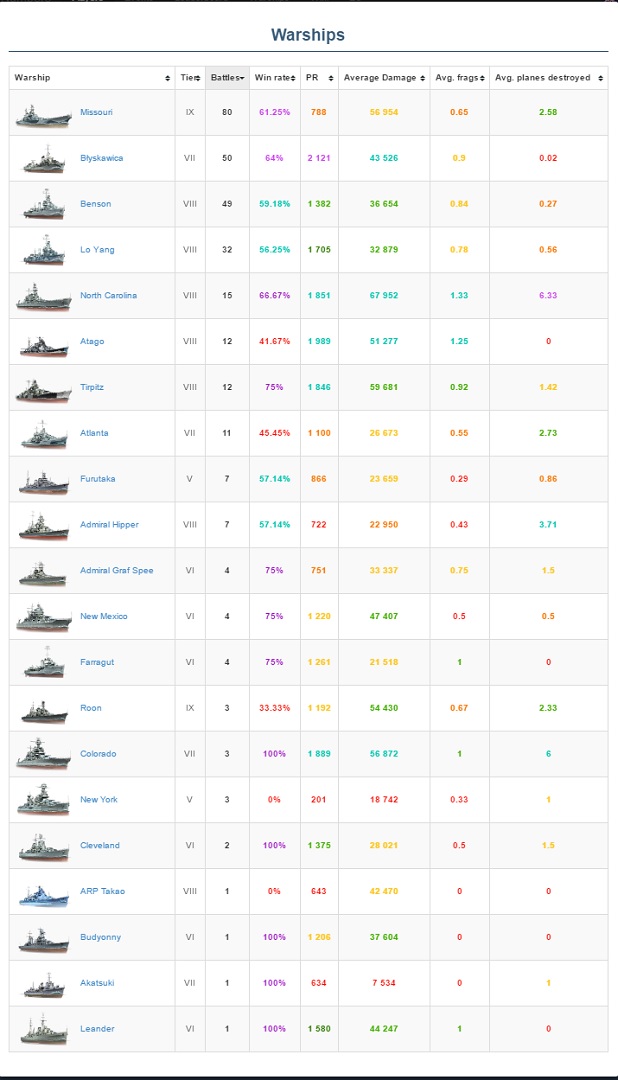Click the North Carolina battleship image
The image size is (618, 1080).
point(43,297)
